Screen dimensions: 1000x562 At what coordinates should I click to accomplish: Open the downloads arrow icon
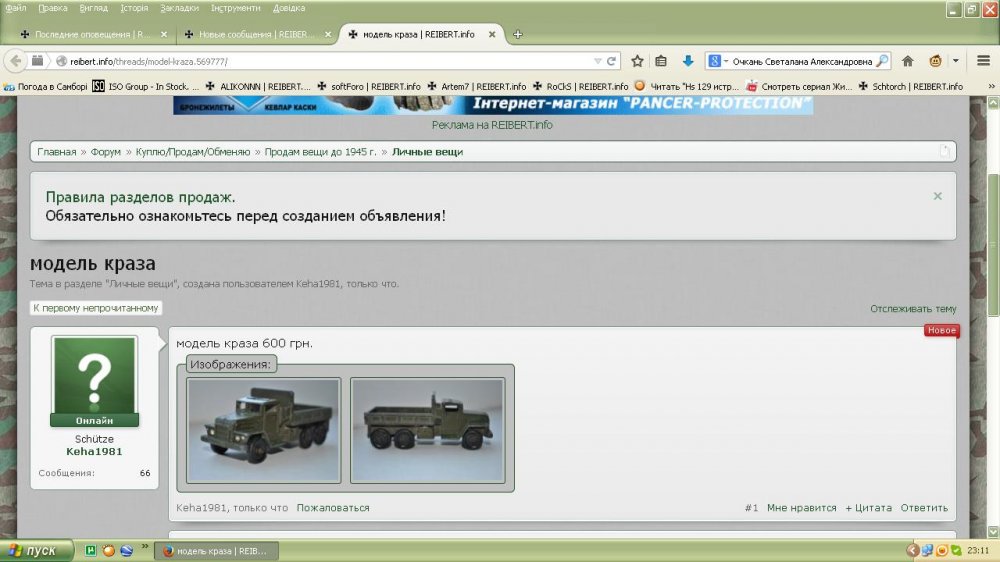click(688, 61)
